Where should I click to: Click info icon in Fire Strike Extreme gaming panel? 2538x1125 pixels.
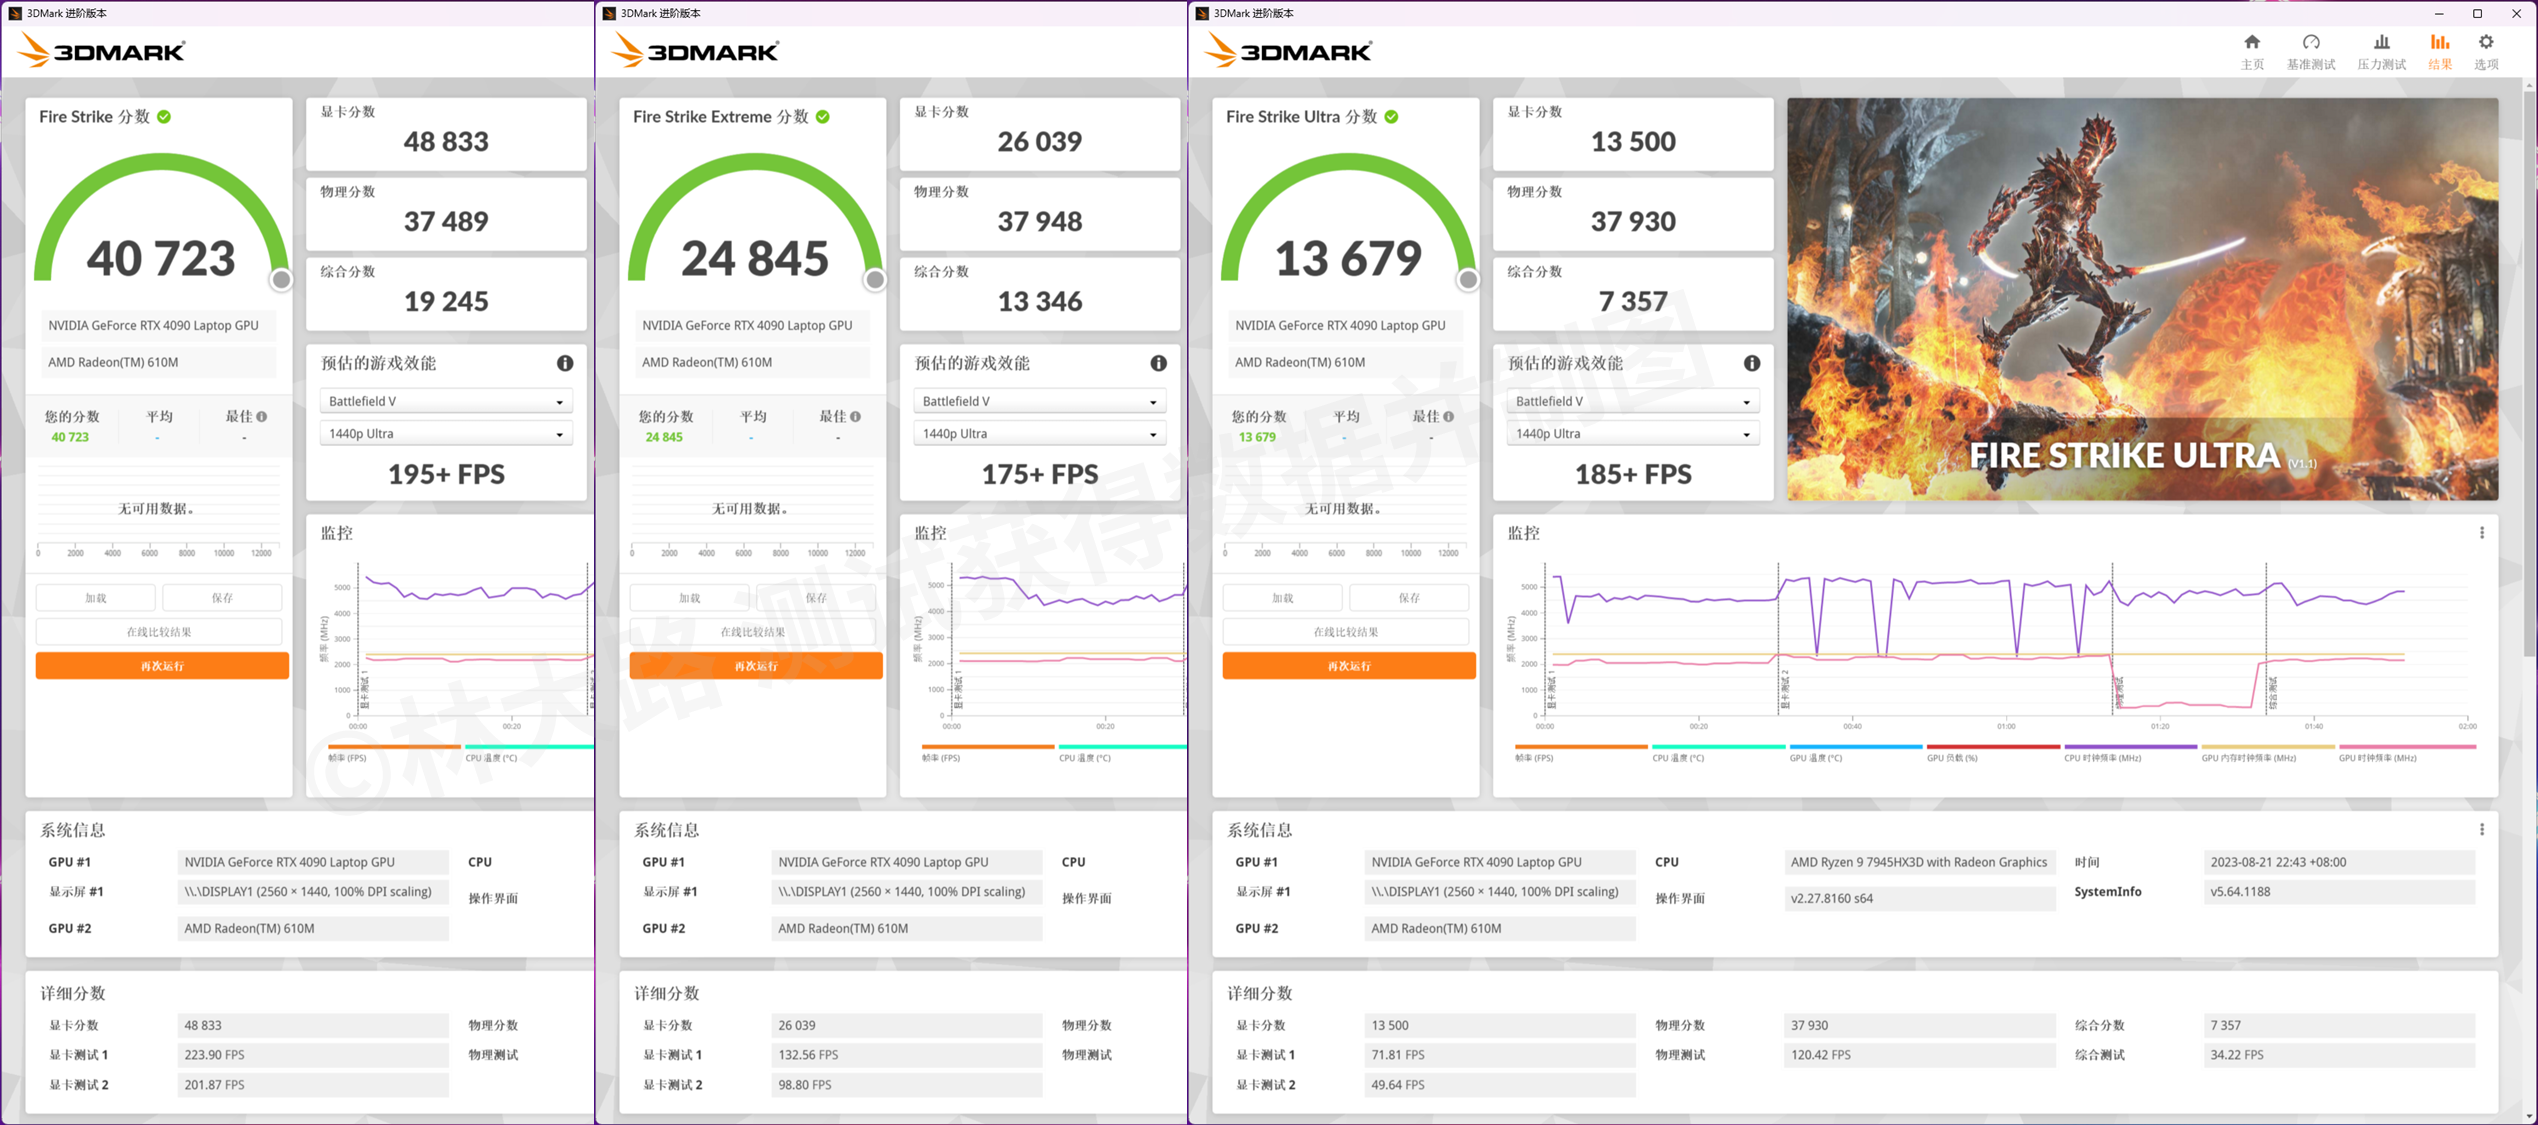pos(1158,363)
